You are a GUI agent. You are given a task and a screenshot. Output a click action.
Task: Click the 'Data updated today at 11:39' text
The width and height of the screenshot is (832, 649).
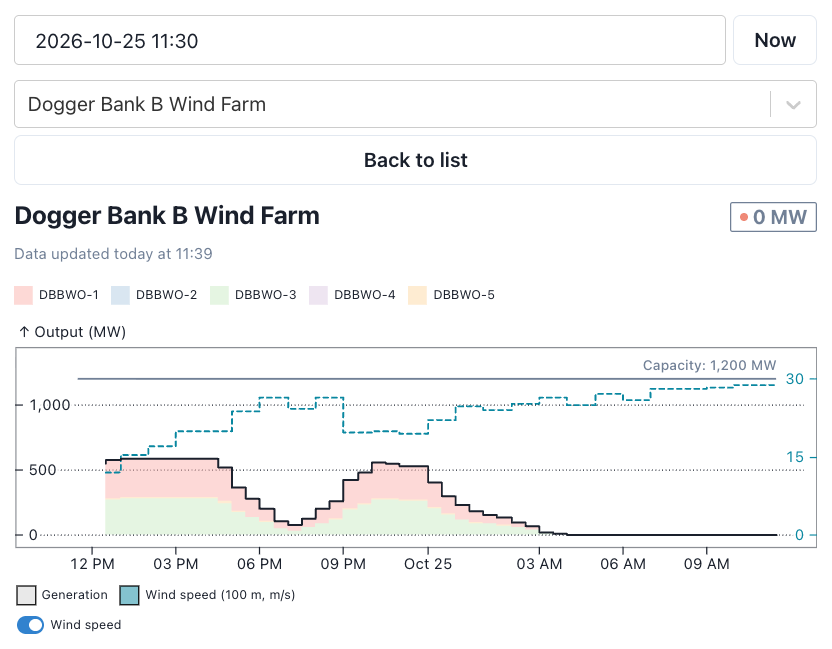pyautogui.click(x=113, y=254)
